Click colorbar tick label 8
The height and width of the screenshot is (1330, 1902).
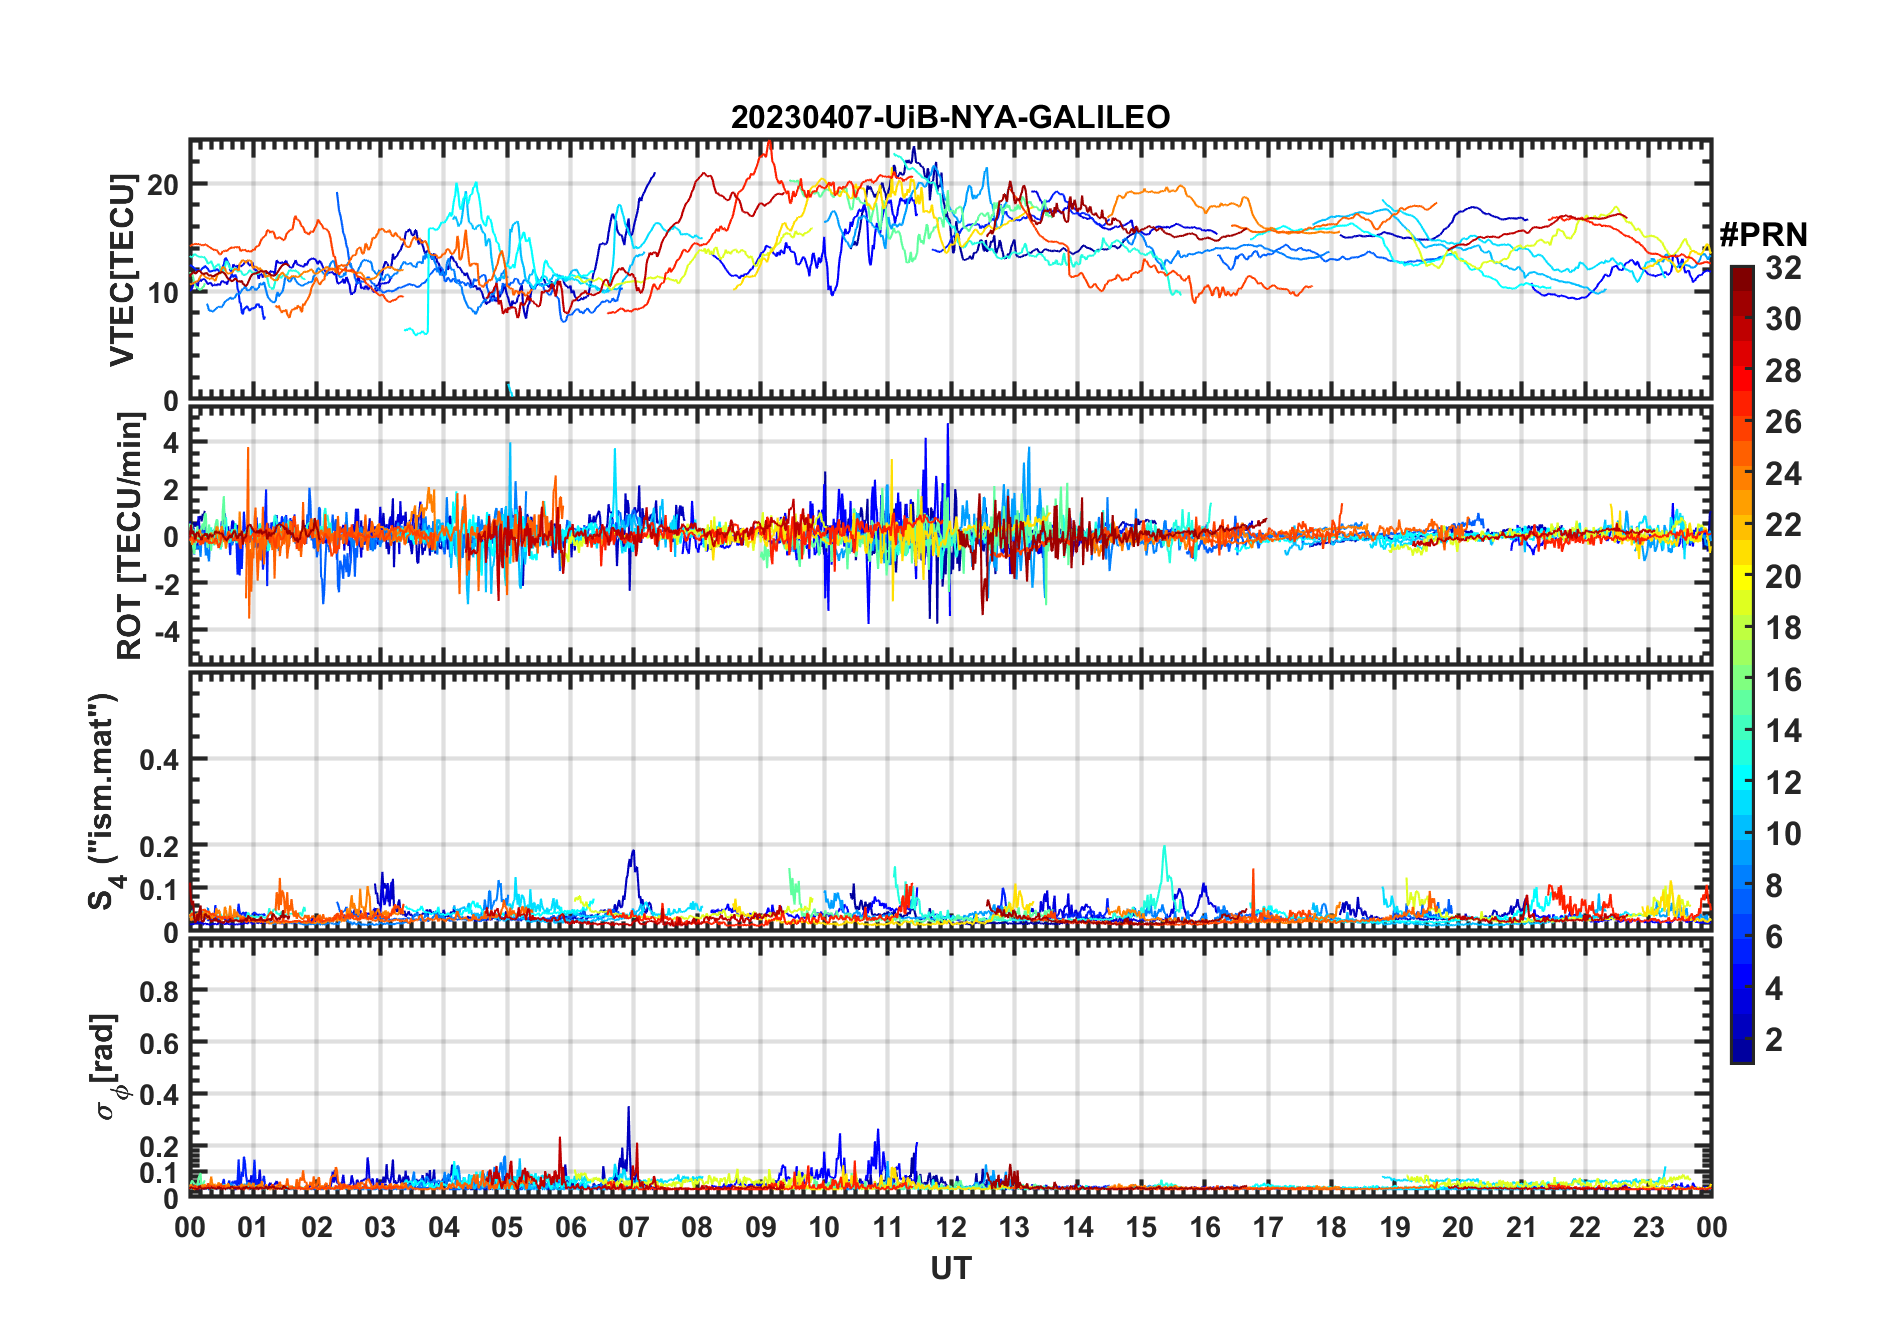pyautogui.click(x=1774, y=886)
